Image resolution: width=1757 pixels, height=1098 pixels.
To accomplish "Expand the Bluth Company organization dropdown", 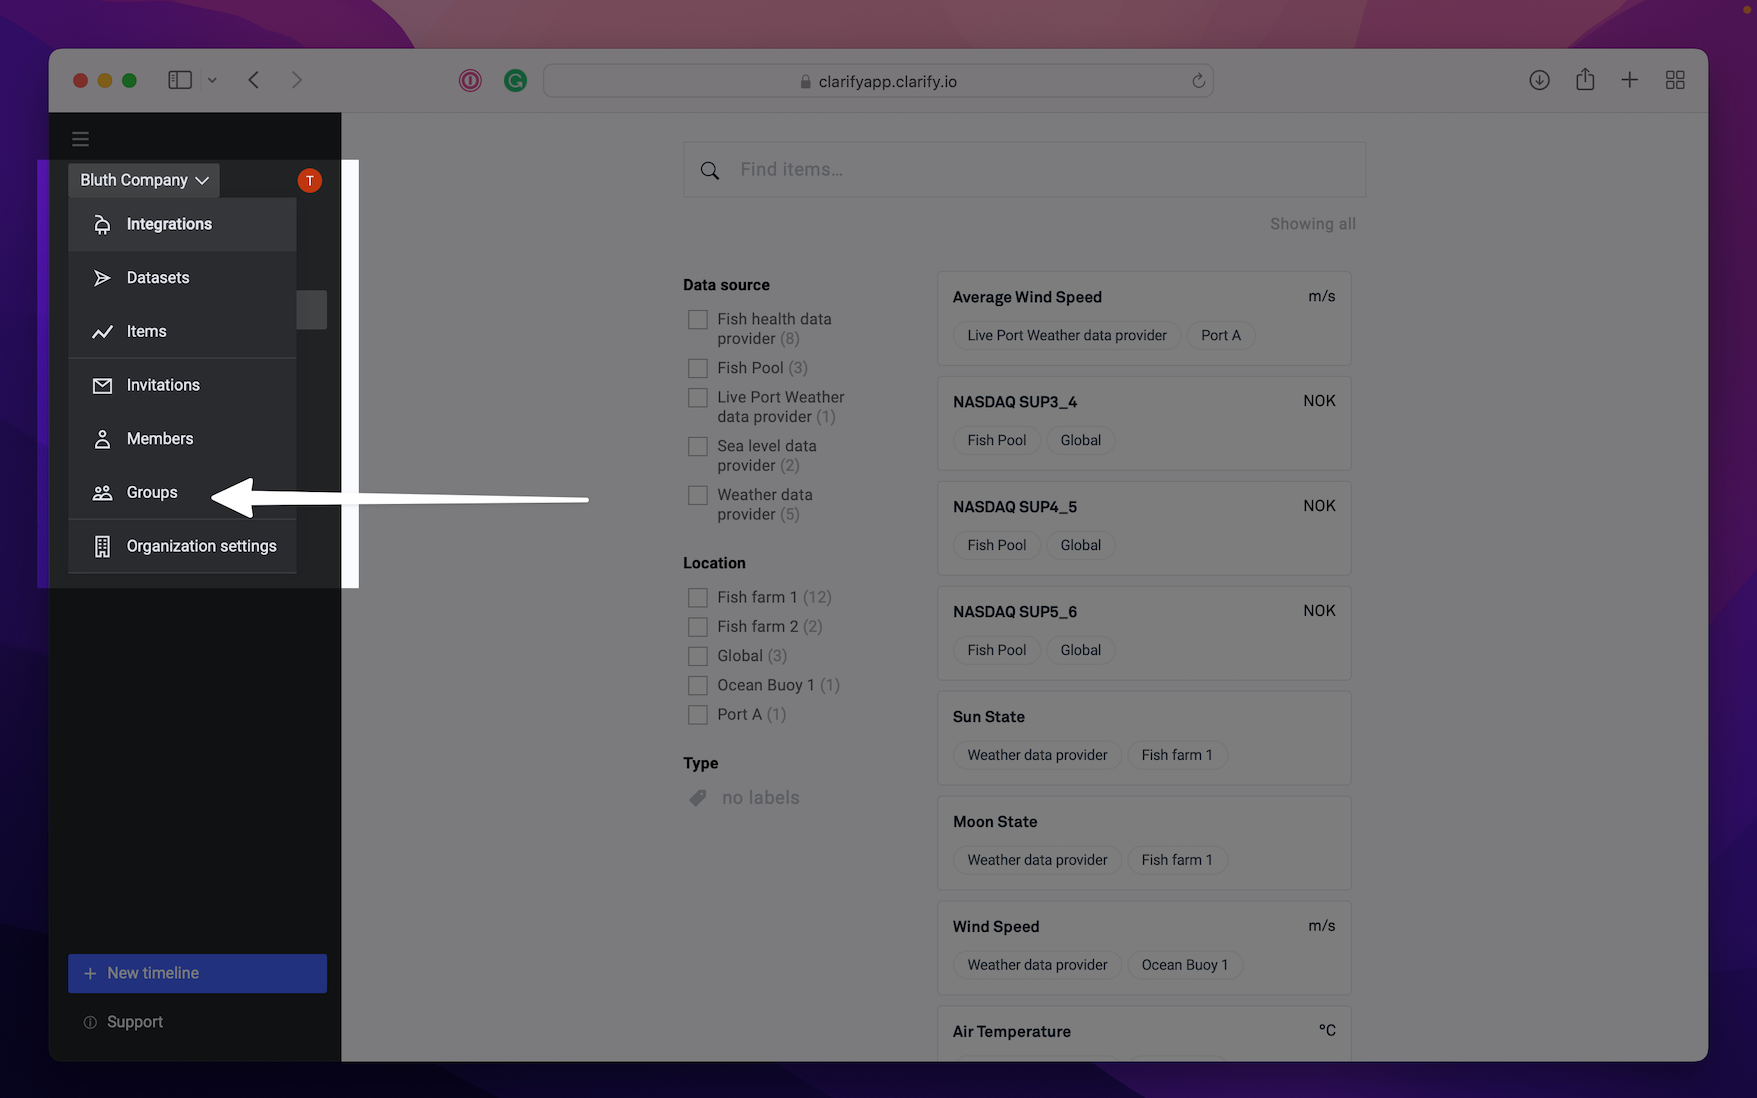I will [144, 180].
